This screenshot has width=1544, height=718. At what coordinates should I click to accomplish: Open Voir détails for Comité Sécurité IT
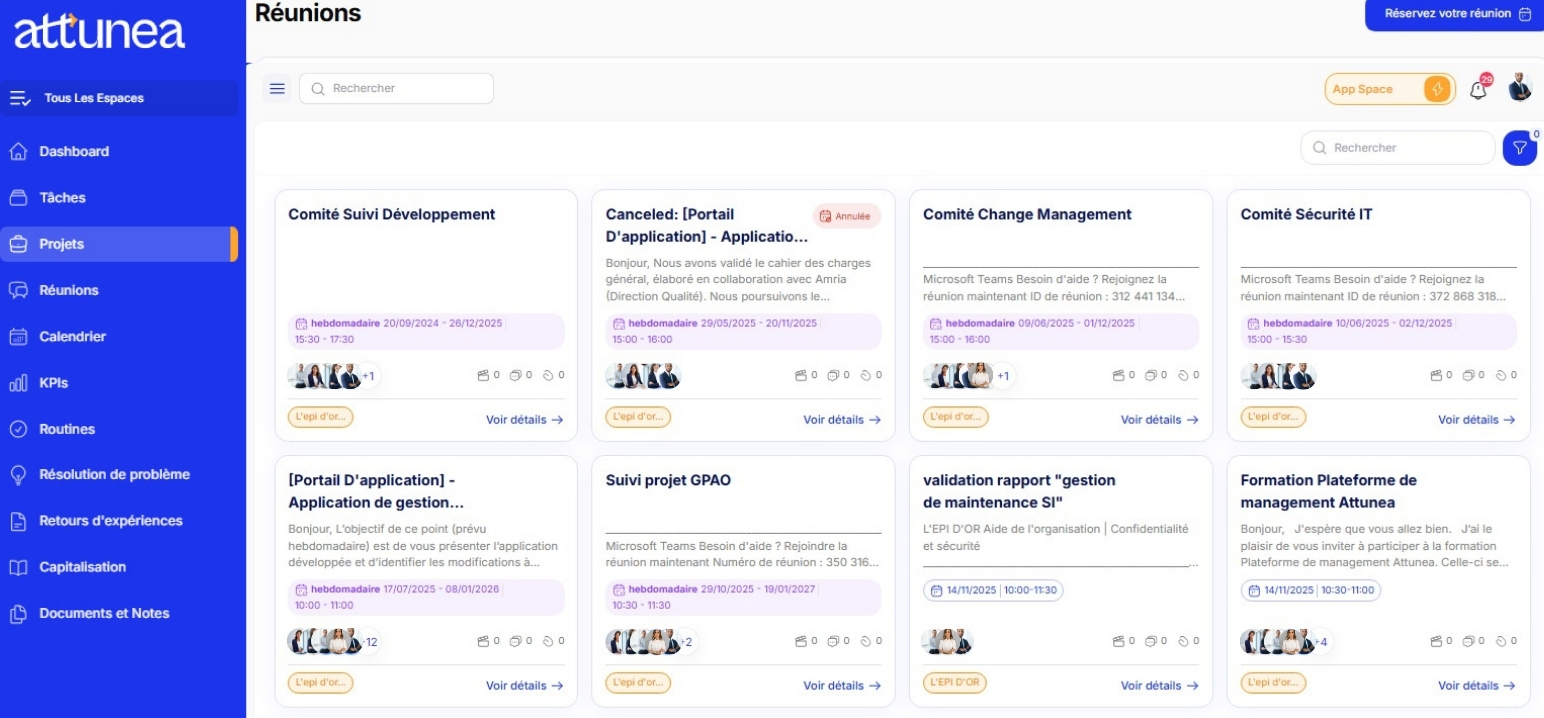(x=1475, y=420)
